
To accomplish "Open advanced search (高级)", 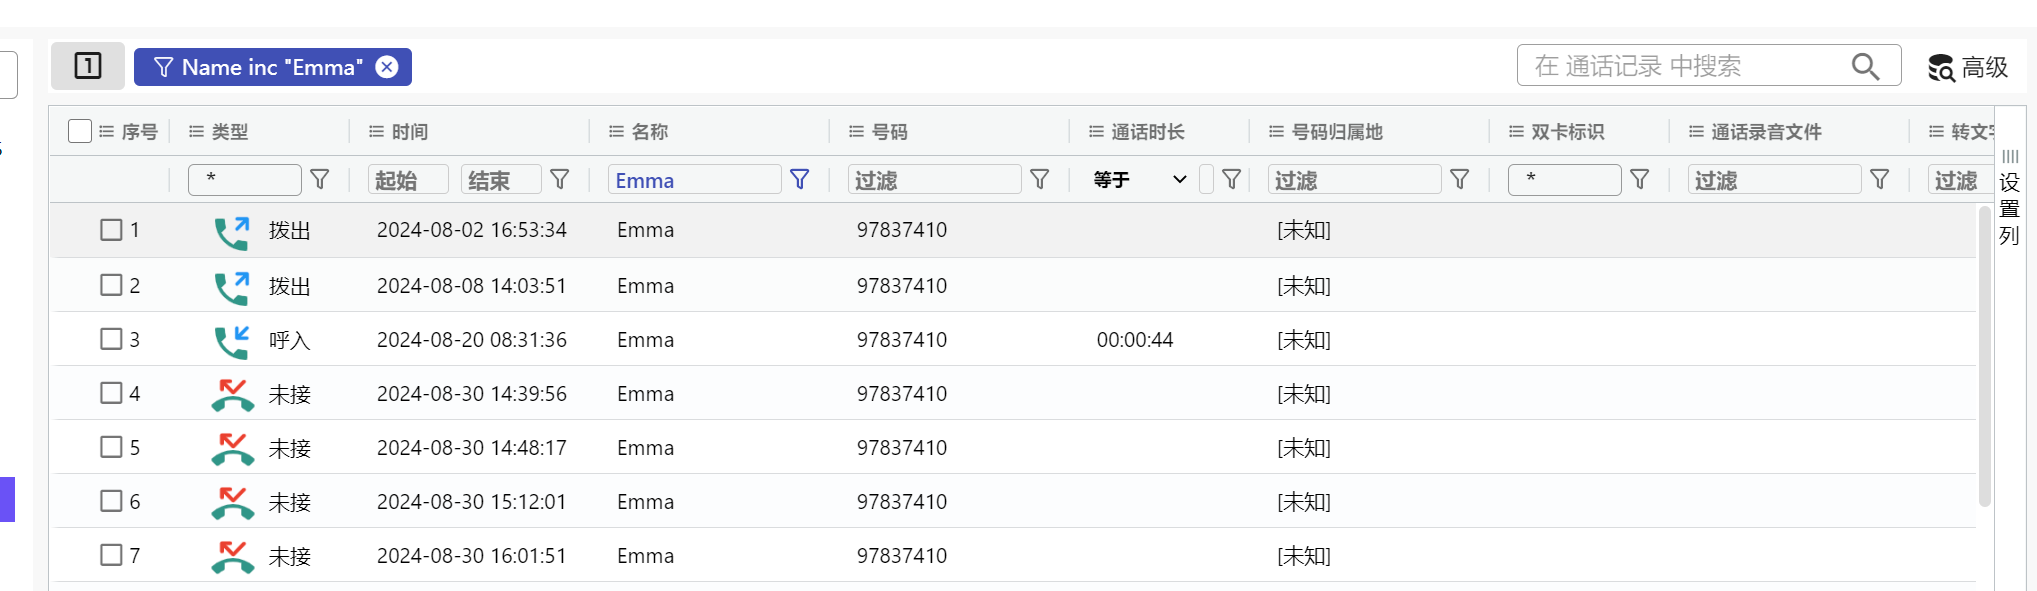I will [x=1967, y=67].
